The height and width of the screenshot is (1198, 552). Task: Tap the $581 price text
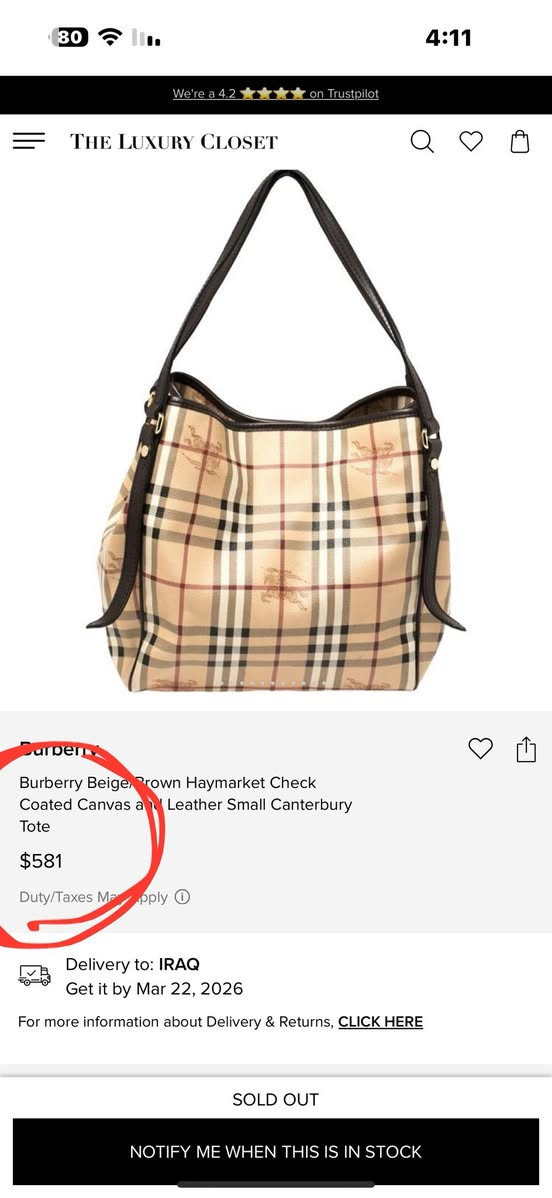point(41,861)
